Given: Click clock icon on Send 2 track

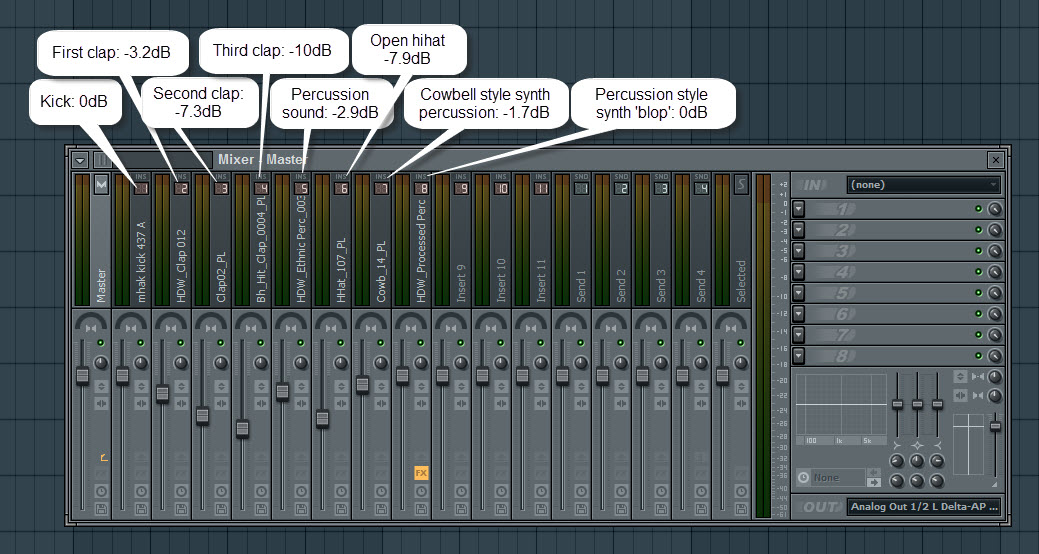Looking at the screenshot, I should (x=621, y=491).
